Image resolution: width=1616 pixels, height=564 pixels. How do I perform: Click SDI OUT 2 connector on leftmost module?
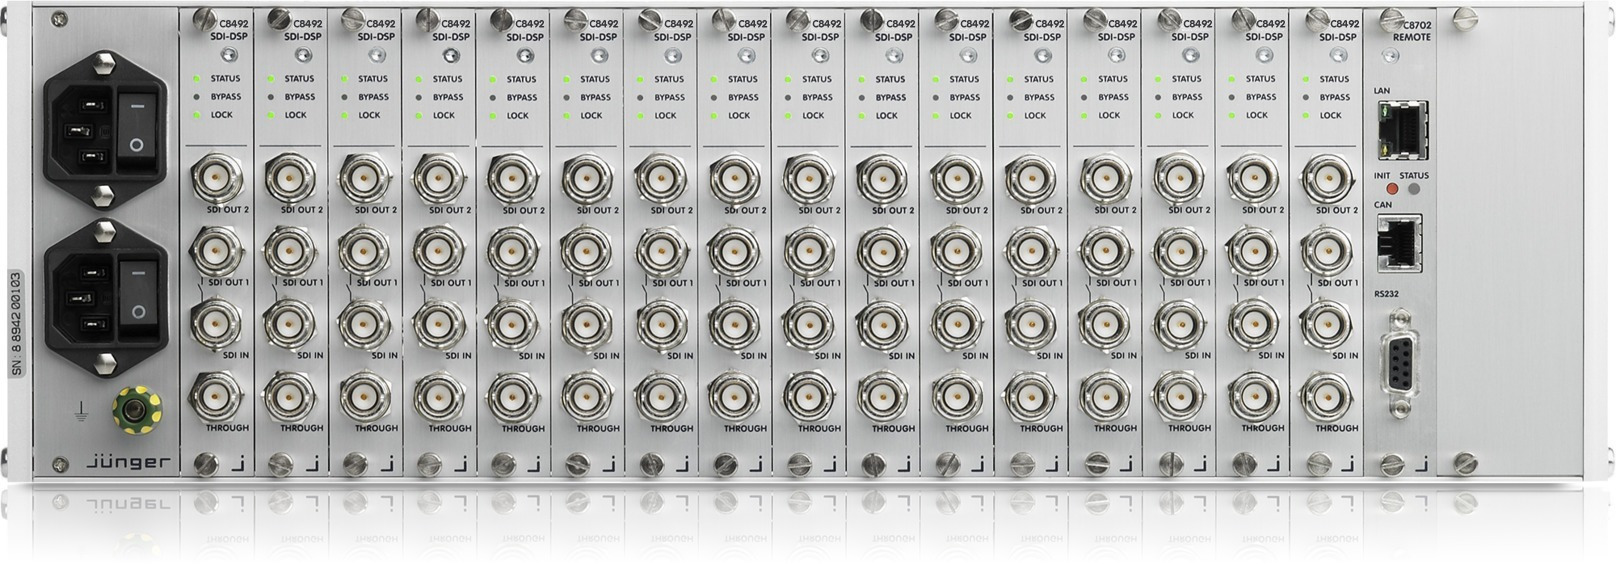tap(216, 179)
